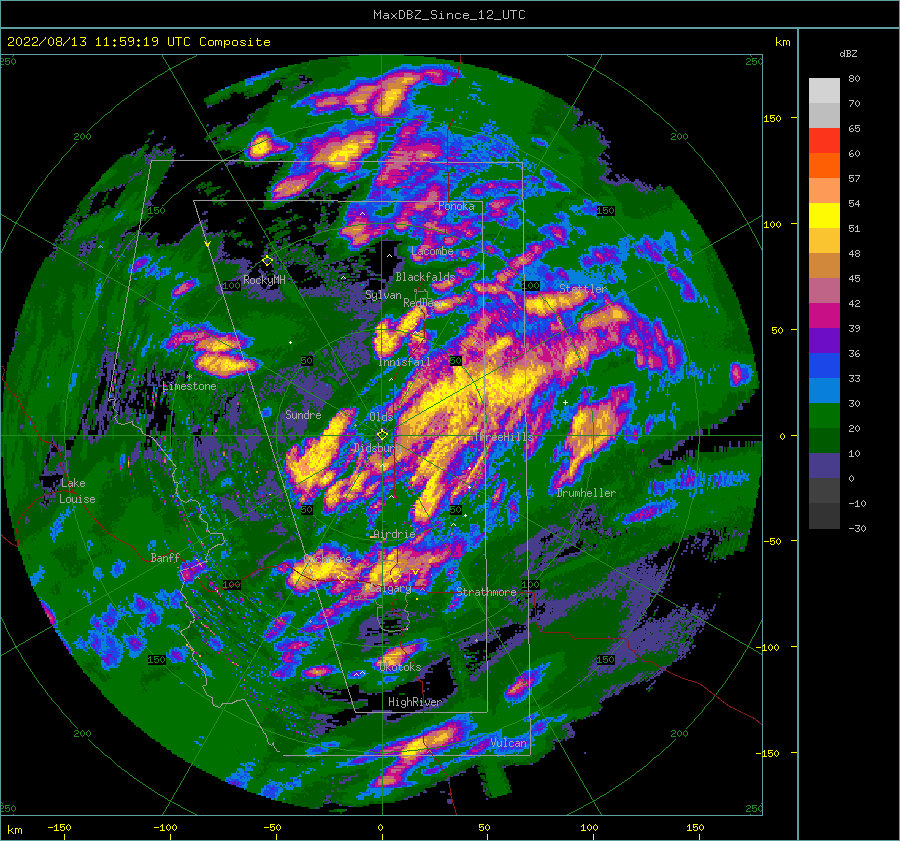Click the 45 value on the dBZ legend
Viewport: 900px width, 841px height.
point(854,278)
